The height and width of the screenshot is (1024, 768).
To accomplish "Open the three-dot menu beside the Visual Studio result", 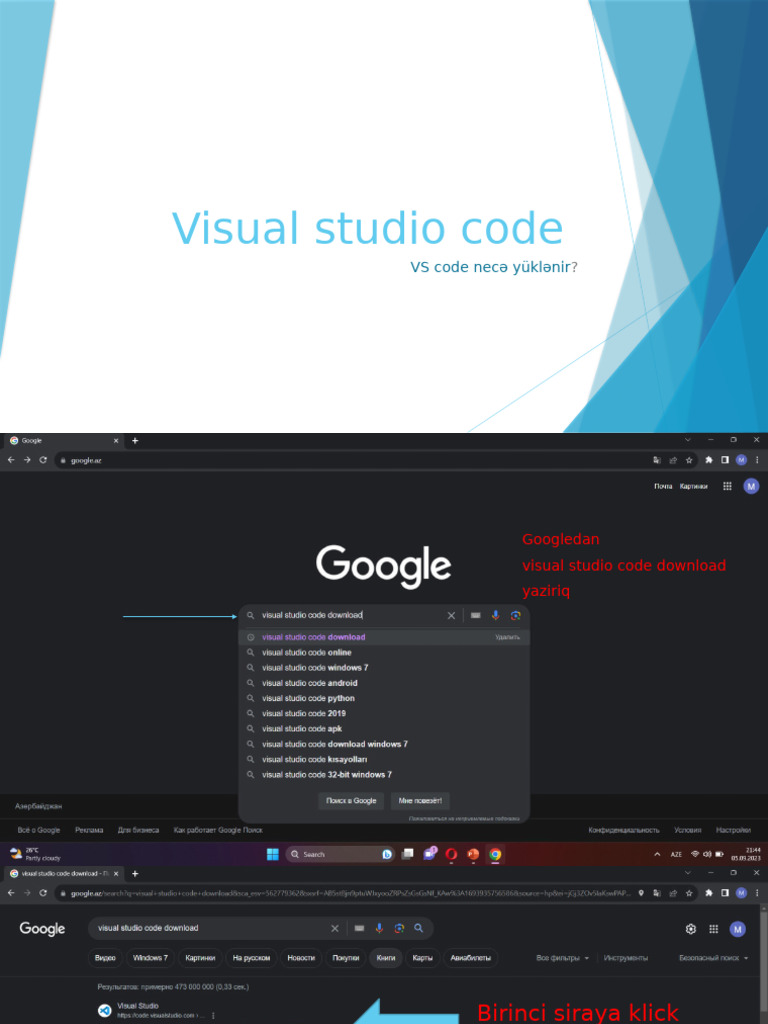I will click(213, 1016).
